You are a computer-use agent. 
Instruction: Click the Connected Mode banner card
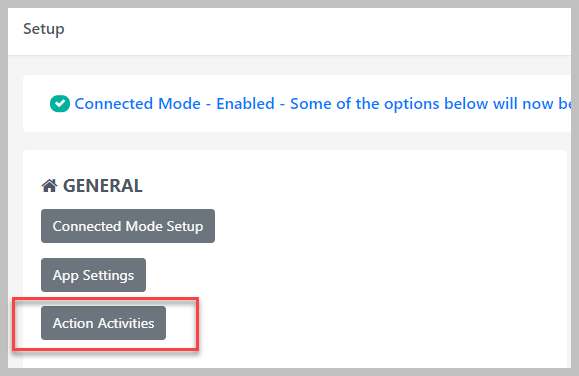pyautogui.click(x=297, y=104)
